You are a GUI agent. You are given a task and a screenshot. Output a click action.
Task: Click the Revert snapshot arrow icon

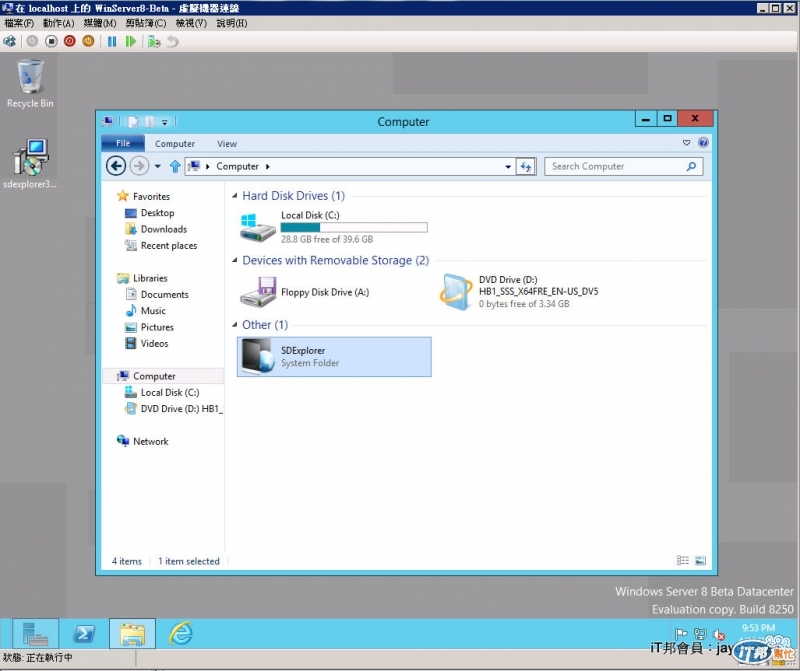[173, 41]
